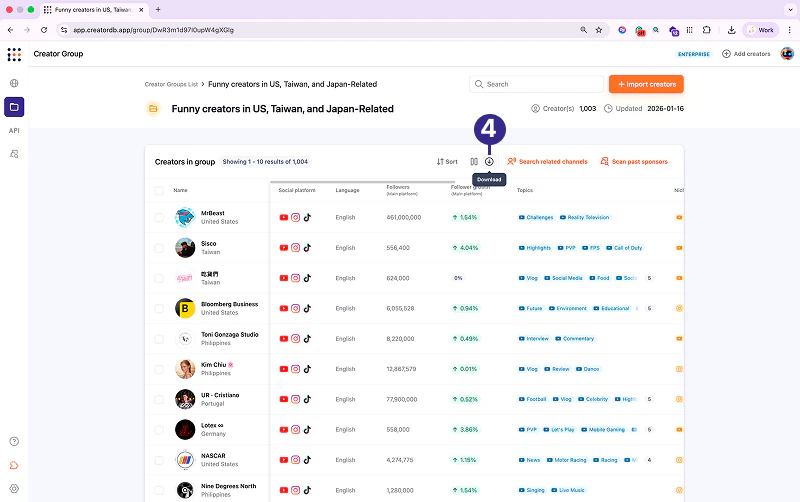
Task: Open the Sort options
Action: (x=447, y=162)
